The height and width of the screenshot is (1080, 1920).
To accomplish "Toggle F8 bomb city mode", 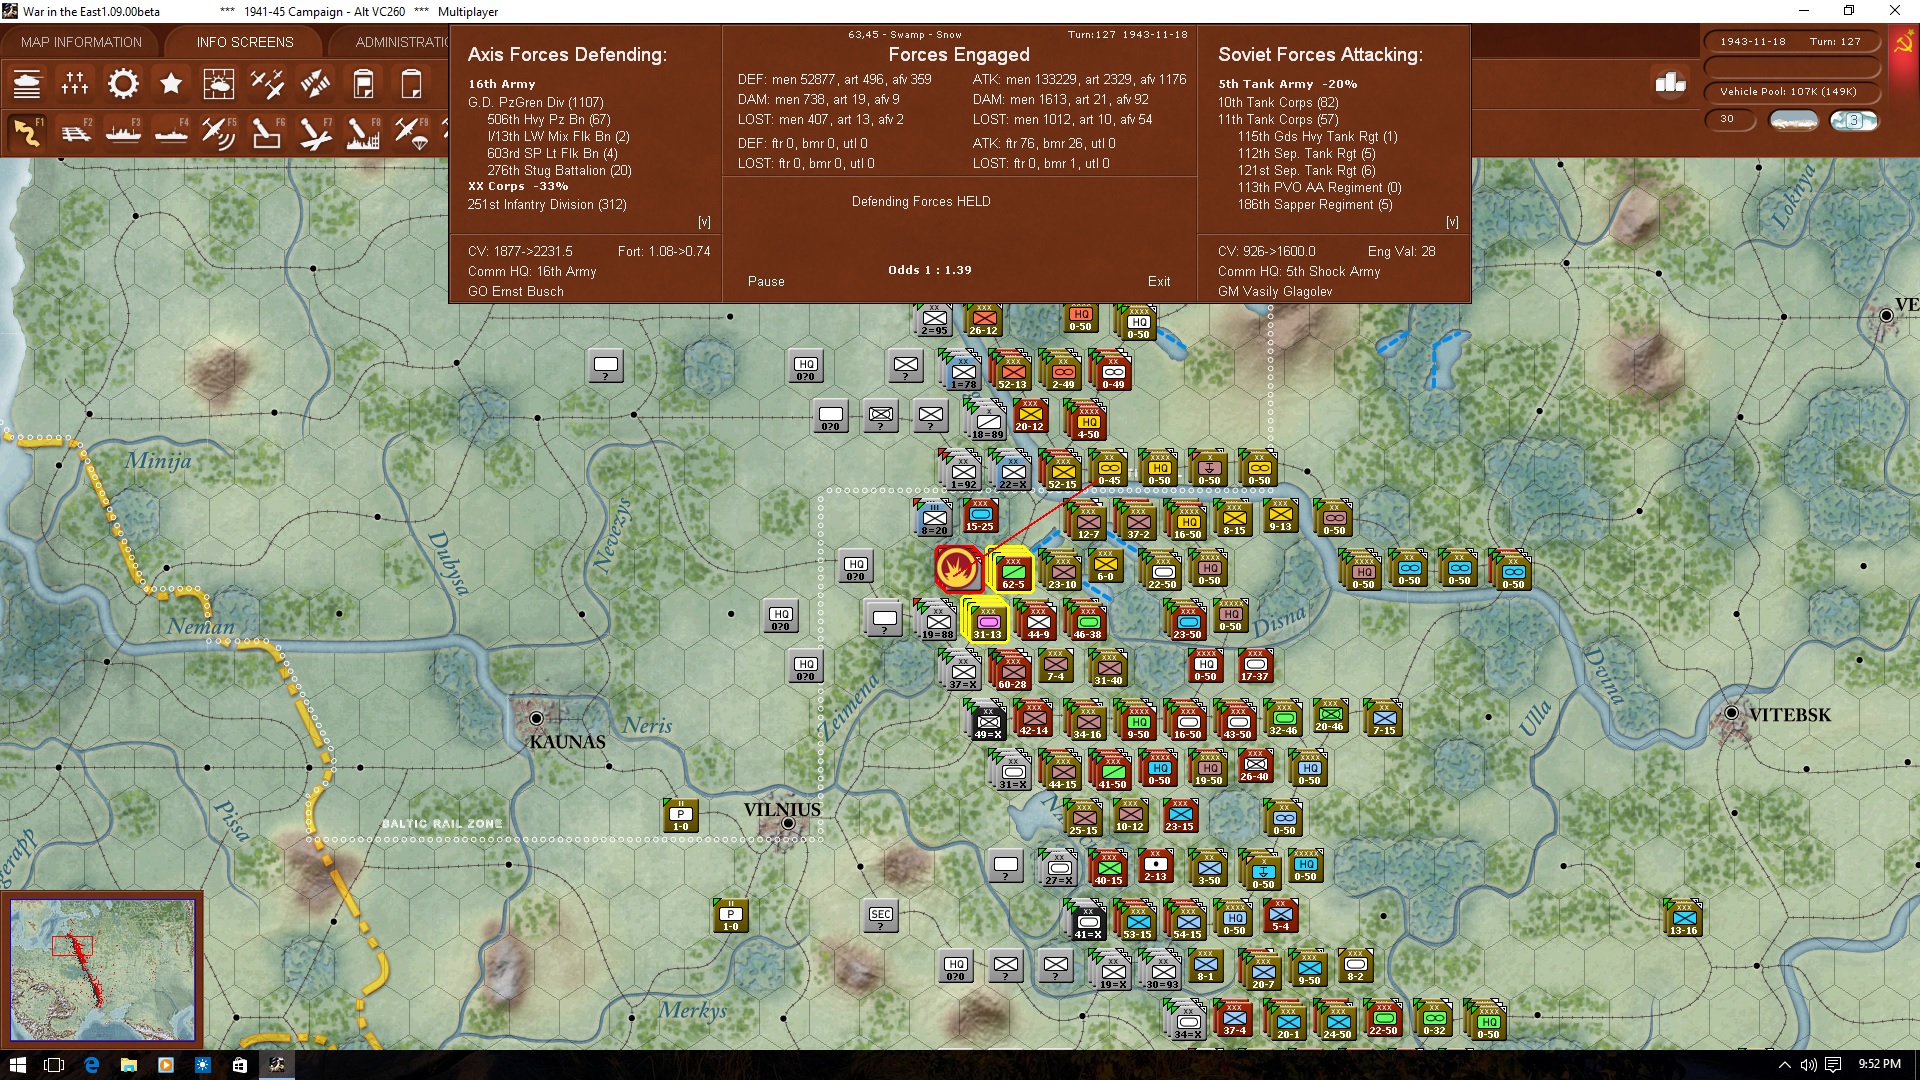I will pyautogui.click(x=363, y=132).
